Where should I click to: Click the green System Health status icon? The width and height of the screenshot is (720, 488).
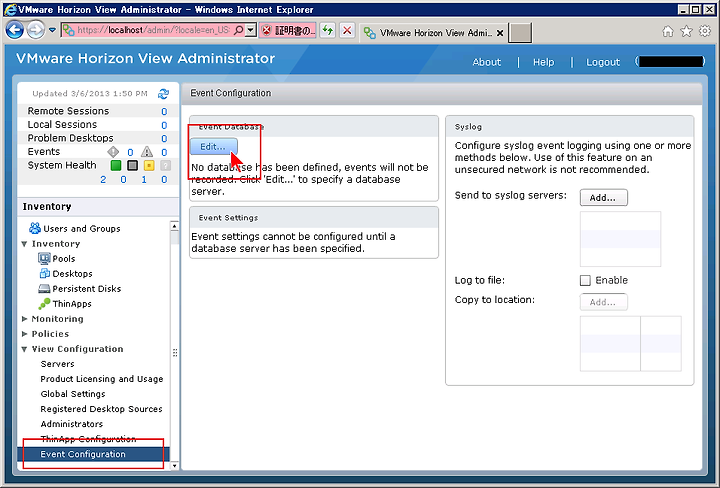click(116, 165)
